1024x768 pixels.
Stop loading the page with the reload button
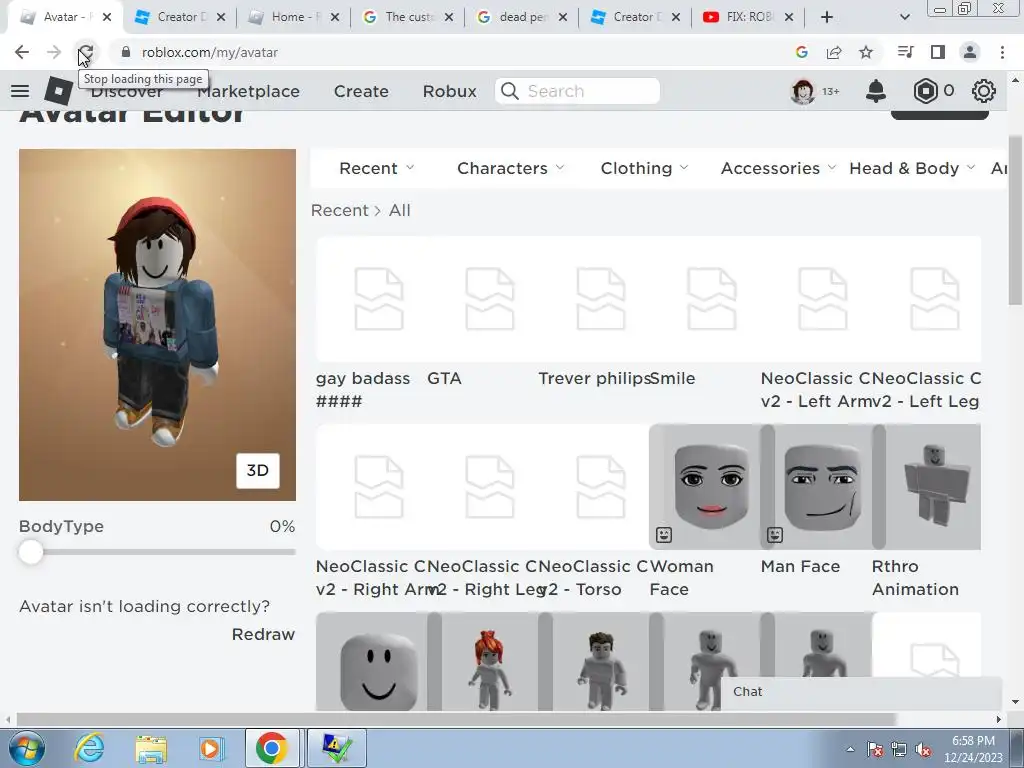click(x=86, y=52)
